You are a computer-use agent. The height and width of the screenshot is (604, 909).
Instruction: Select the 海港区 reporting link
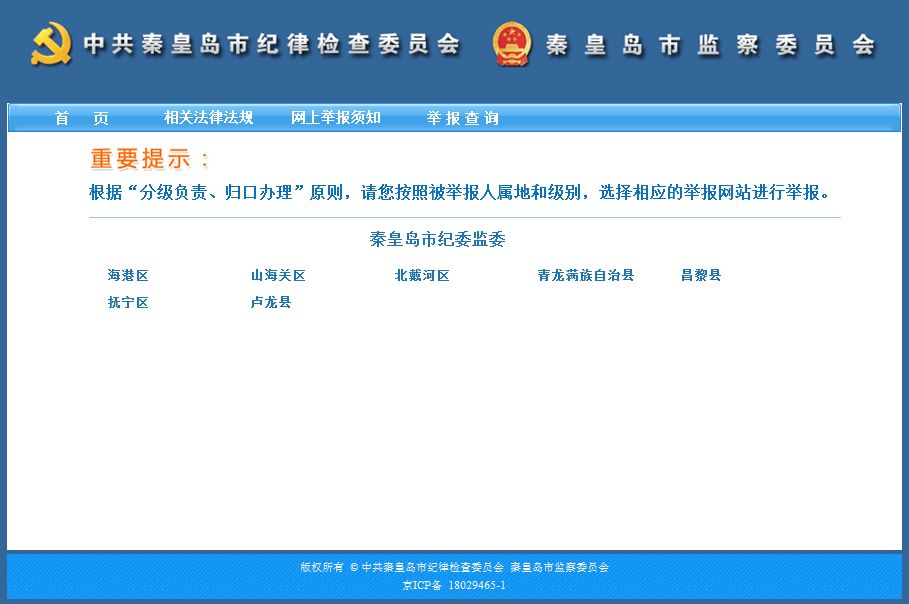point(127,275)
